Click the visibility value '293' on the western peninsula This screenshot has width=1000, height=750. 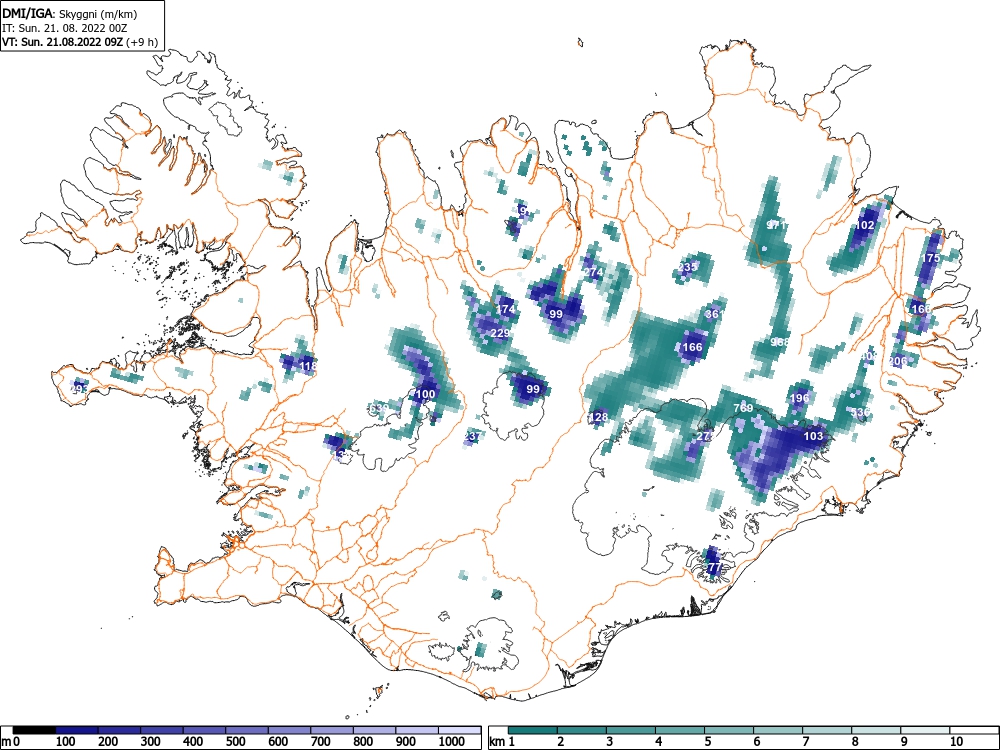[x=80, y=389]
